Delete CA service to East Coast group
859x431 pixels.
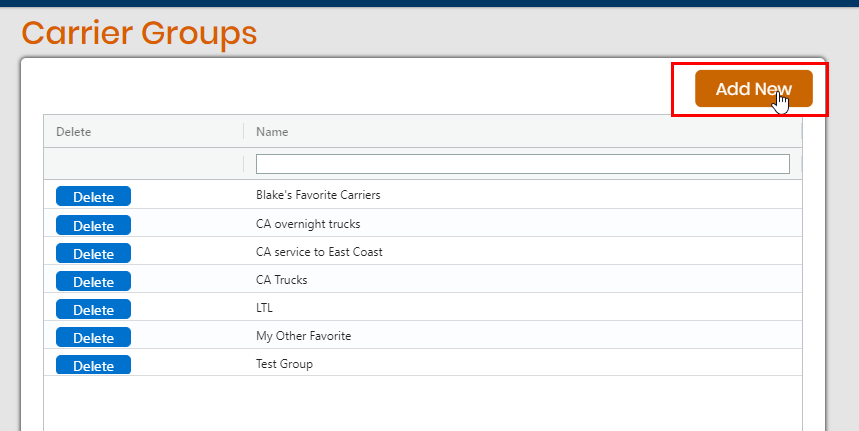pyautogui.click(x=93, y=254)
